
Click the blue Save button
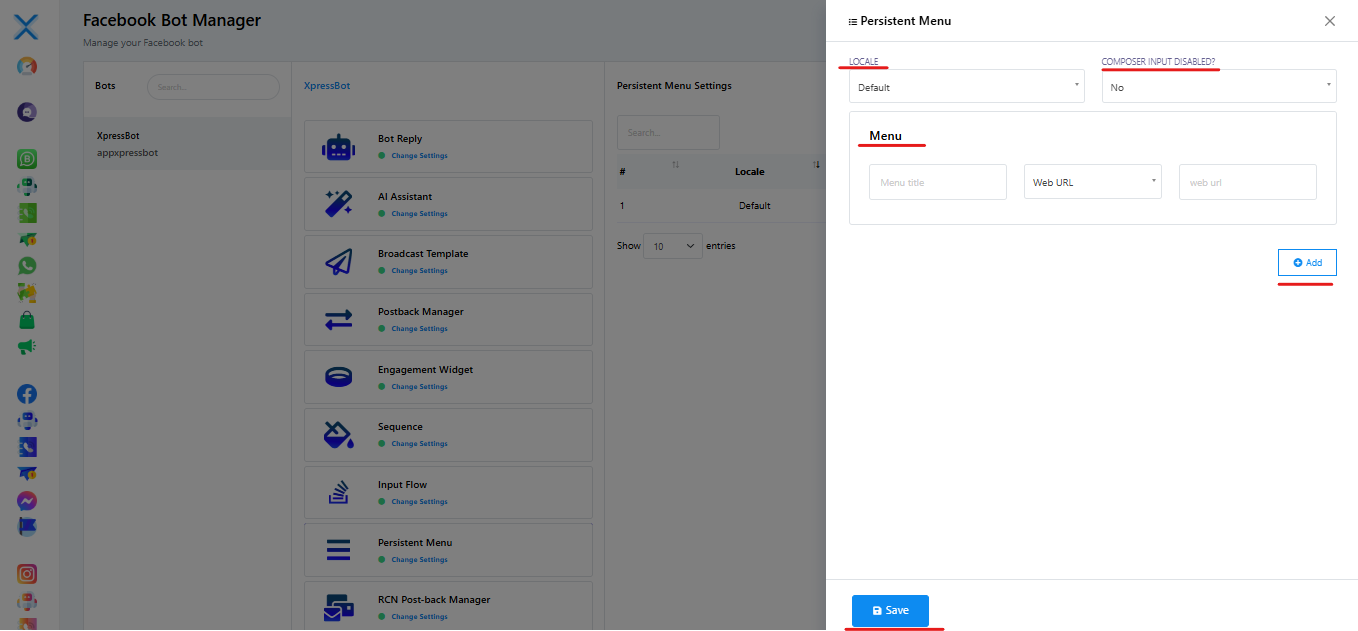pos(890,610)
